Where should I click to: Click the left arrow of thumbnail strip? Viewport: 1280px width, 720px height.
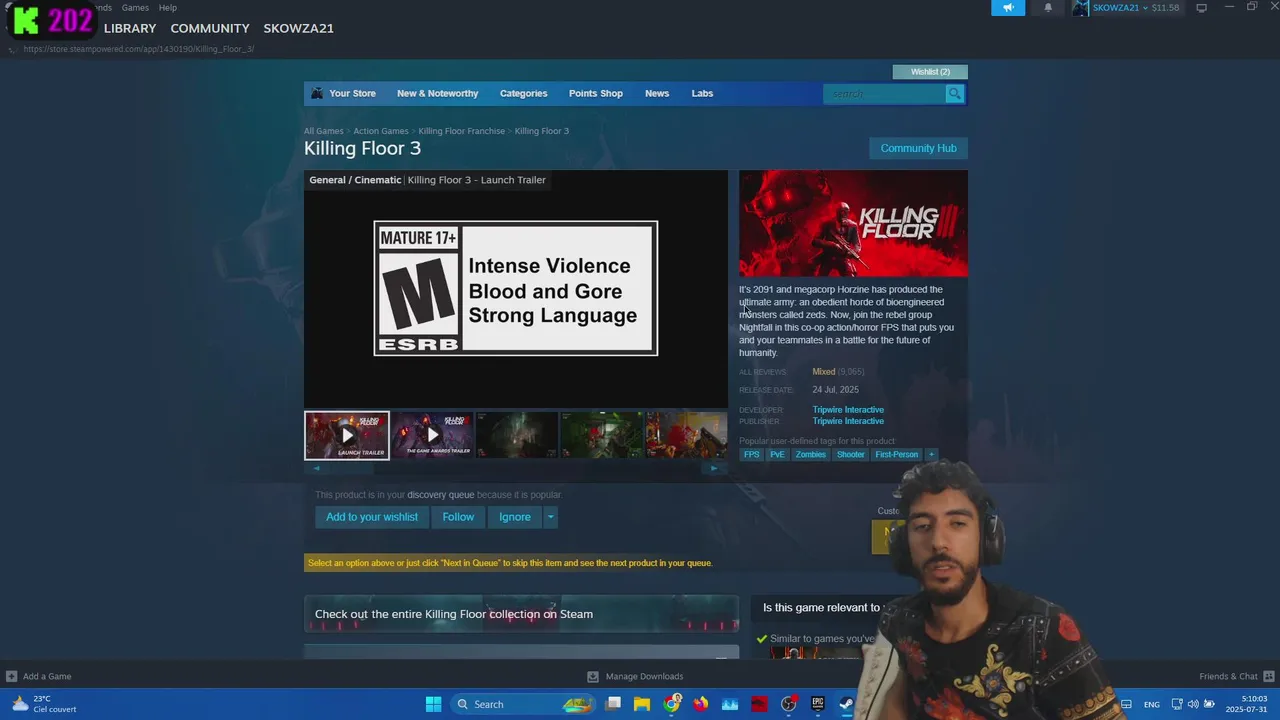(317, 468)
